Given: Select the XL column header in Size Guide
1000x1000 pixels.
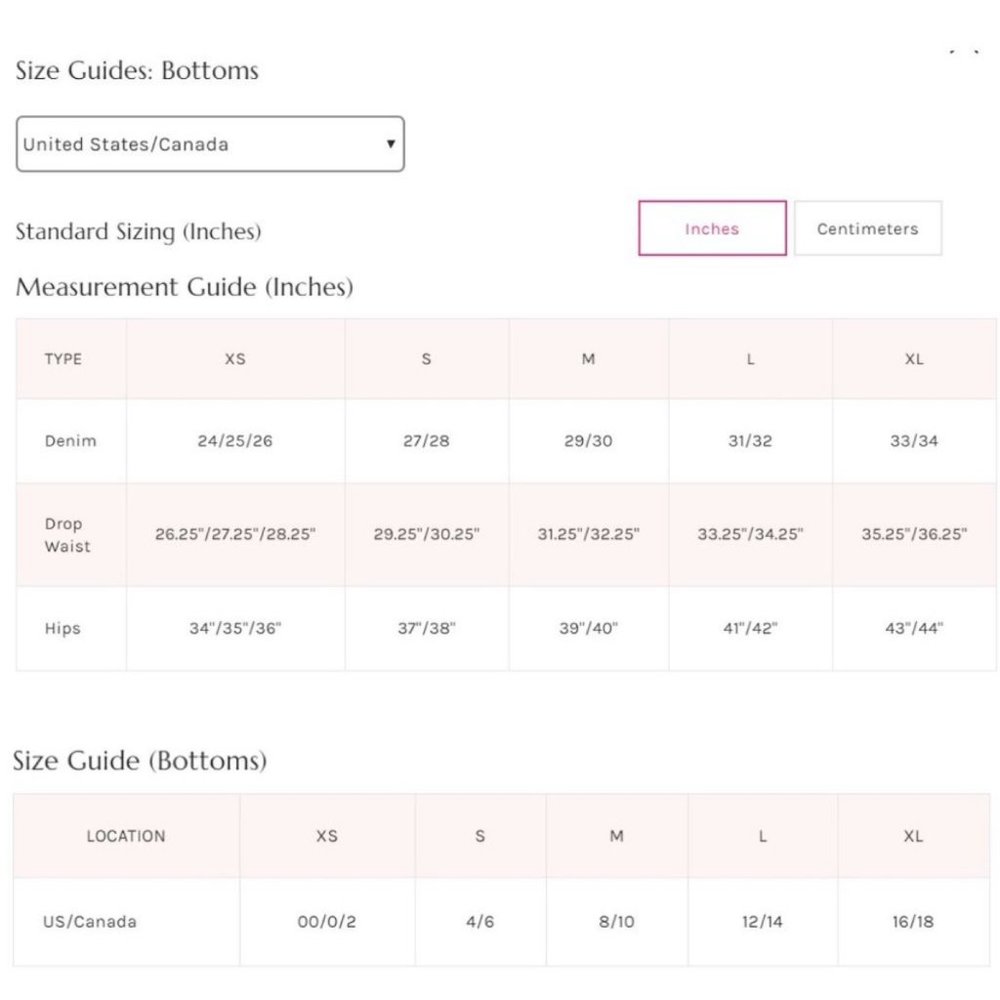Looking at the screenshot, I should tap(914, 836).
